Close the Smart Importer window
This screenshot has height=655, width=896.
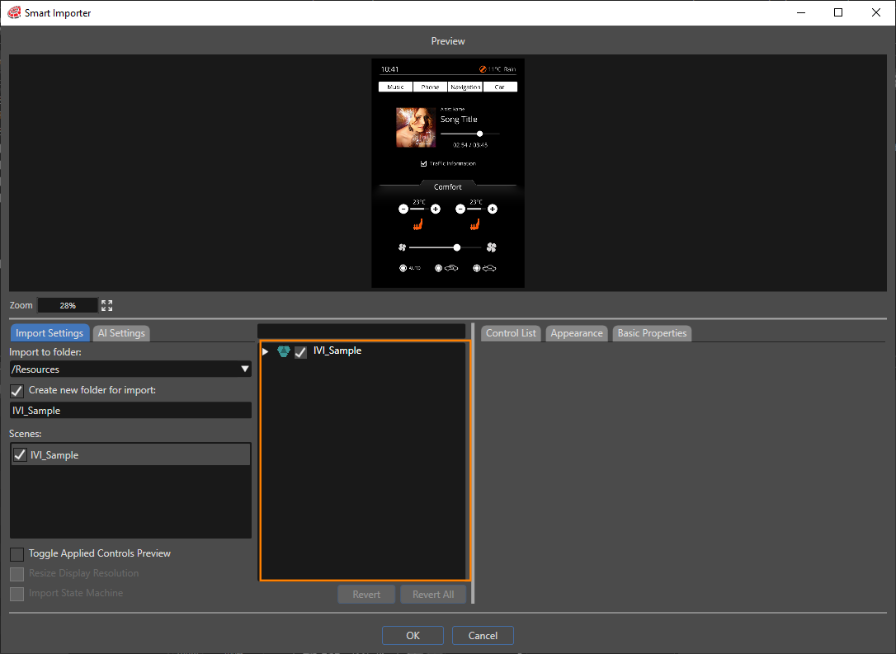click(875, 13)
